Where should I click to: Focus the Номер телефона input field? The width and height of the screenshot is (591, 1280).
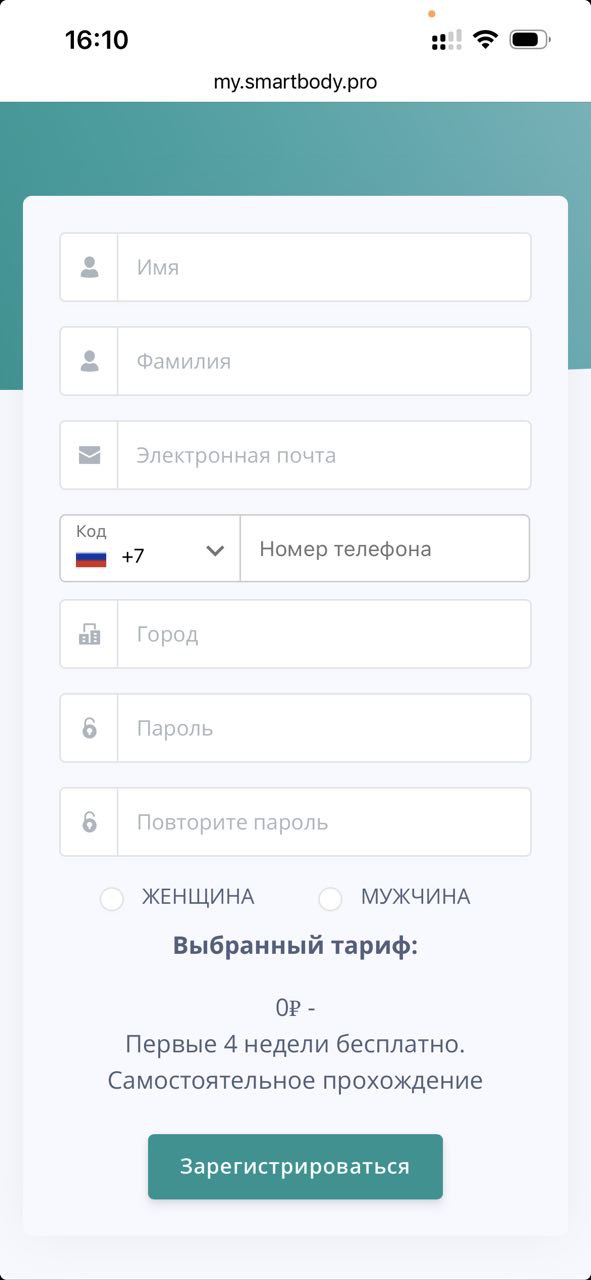(x=385, y=548)
